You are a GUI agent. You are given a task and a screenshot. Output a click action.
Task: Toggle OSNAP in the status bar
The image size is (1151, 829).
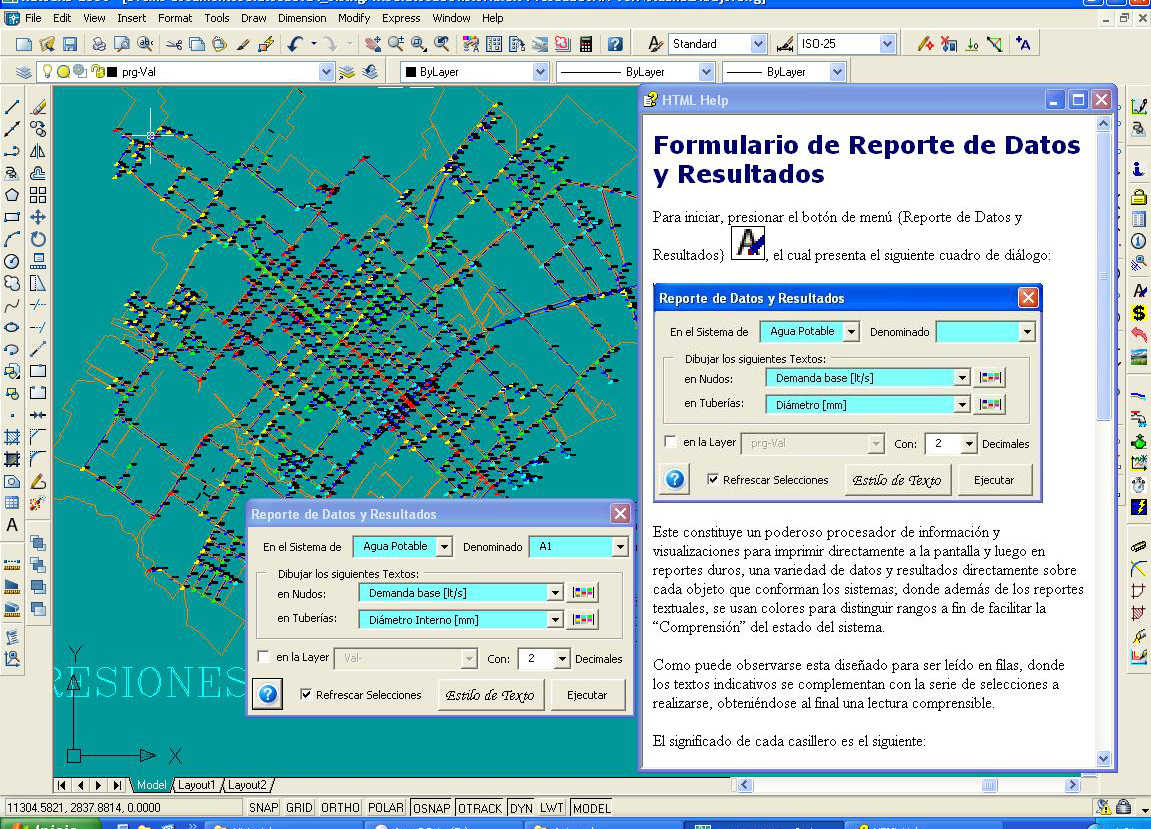pyautogui.click(x=431, y=808)
